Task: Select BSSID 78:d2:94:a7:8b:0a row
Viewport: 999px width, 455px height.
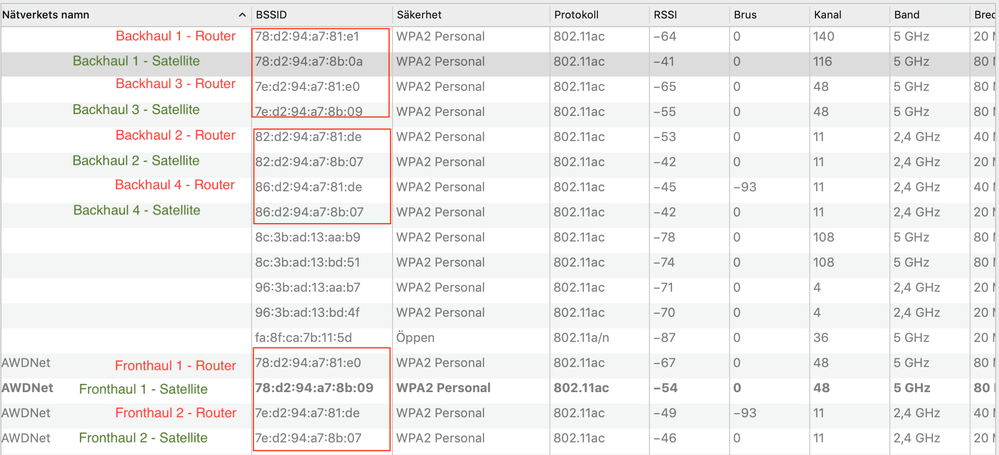Action: point(308,62)
